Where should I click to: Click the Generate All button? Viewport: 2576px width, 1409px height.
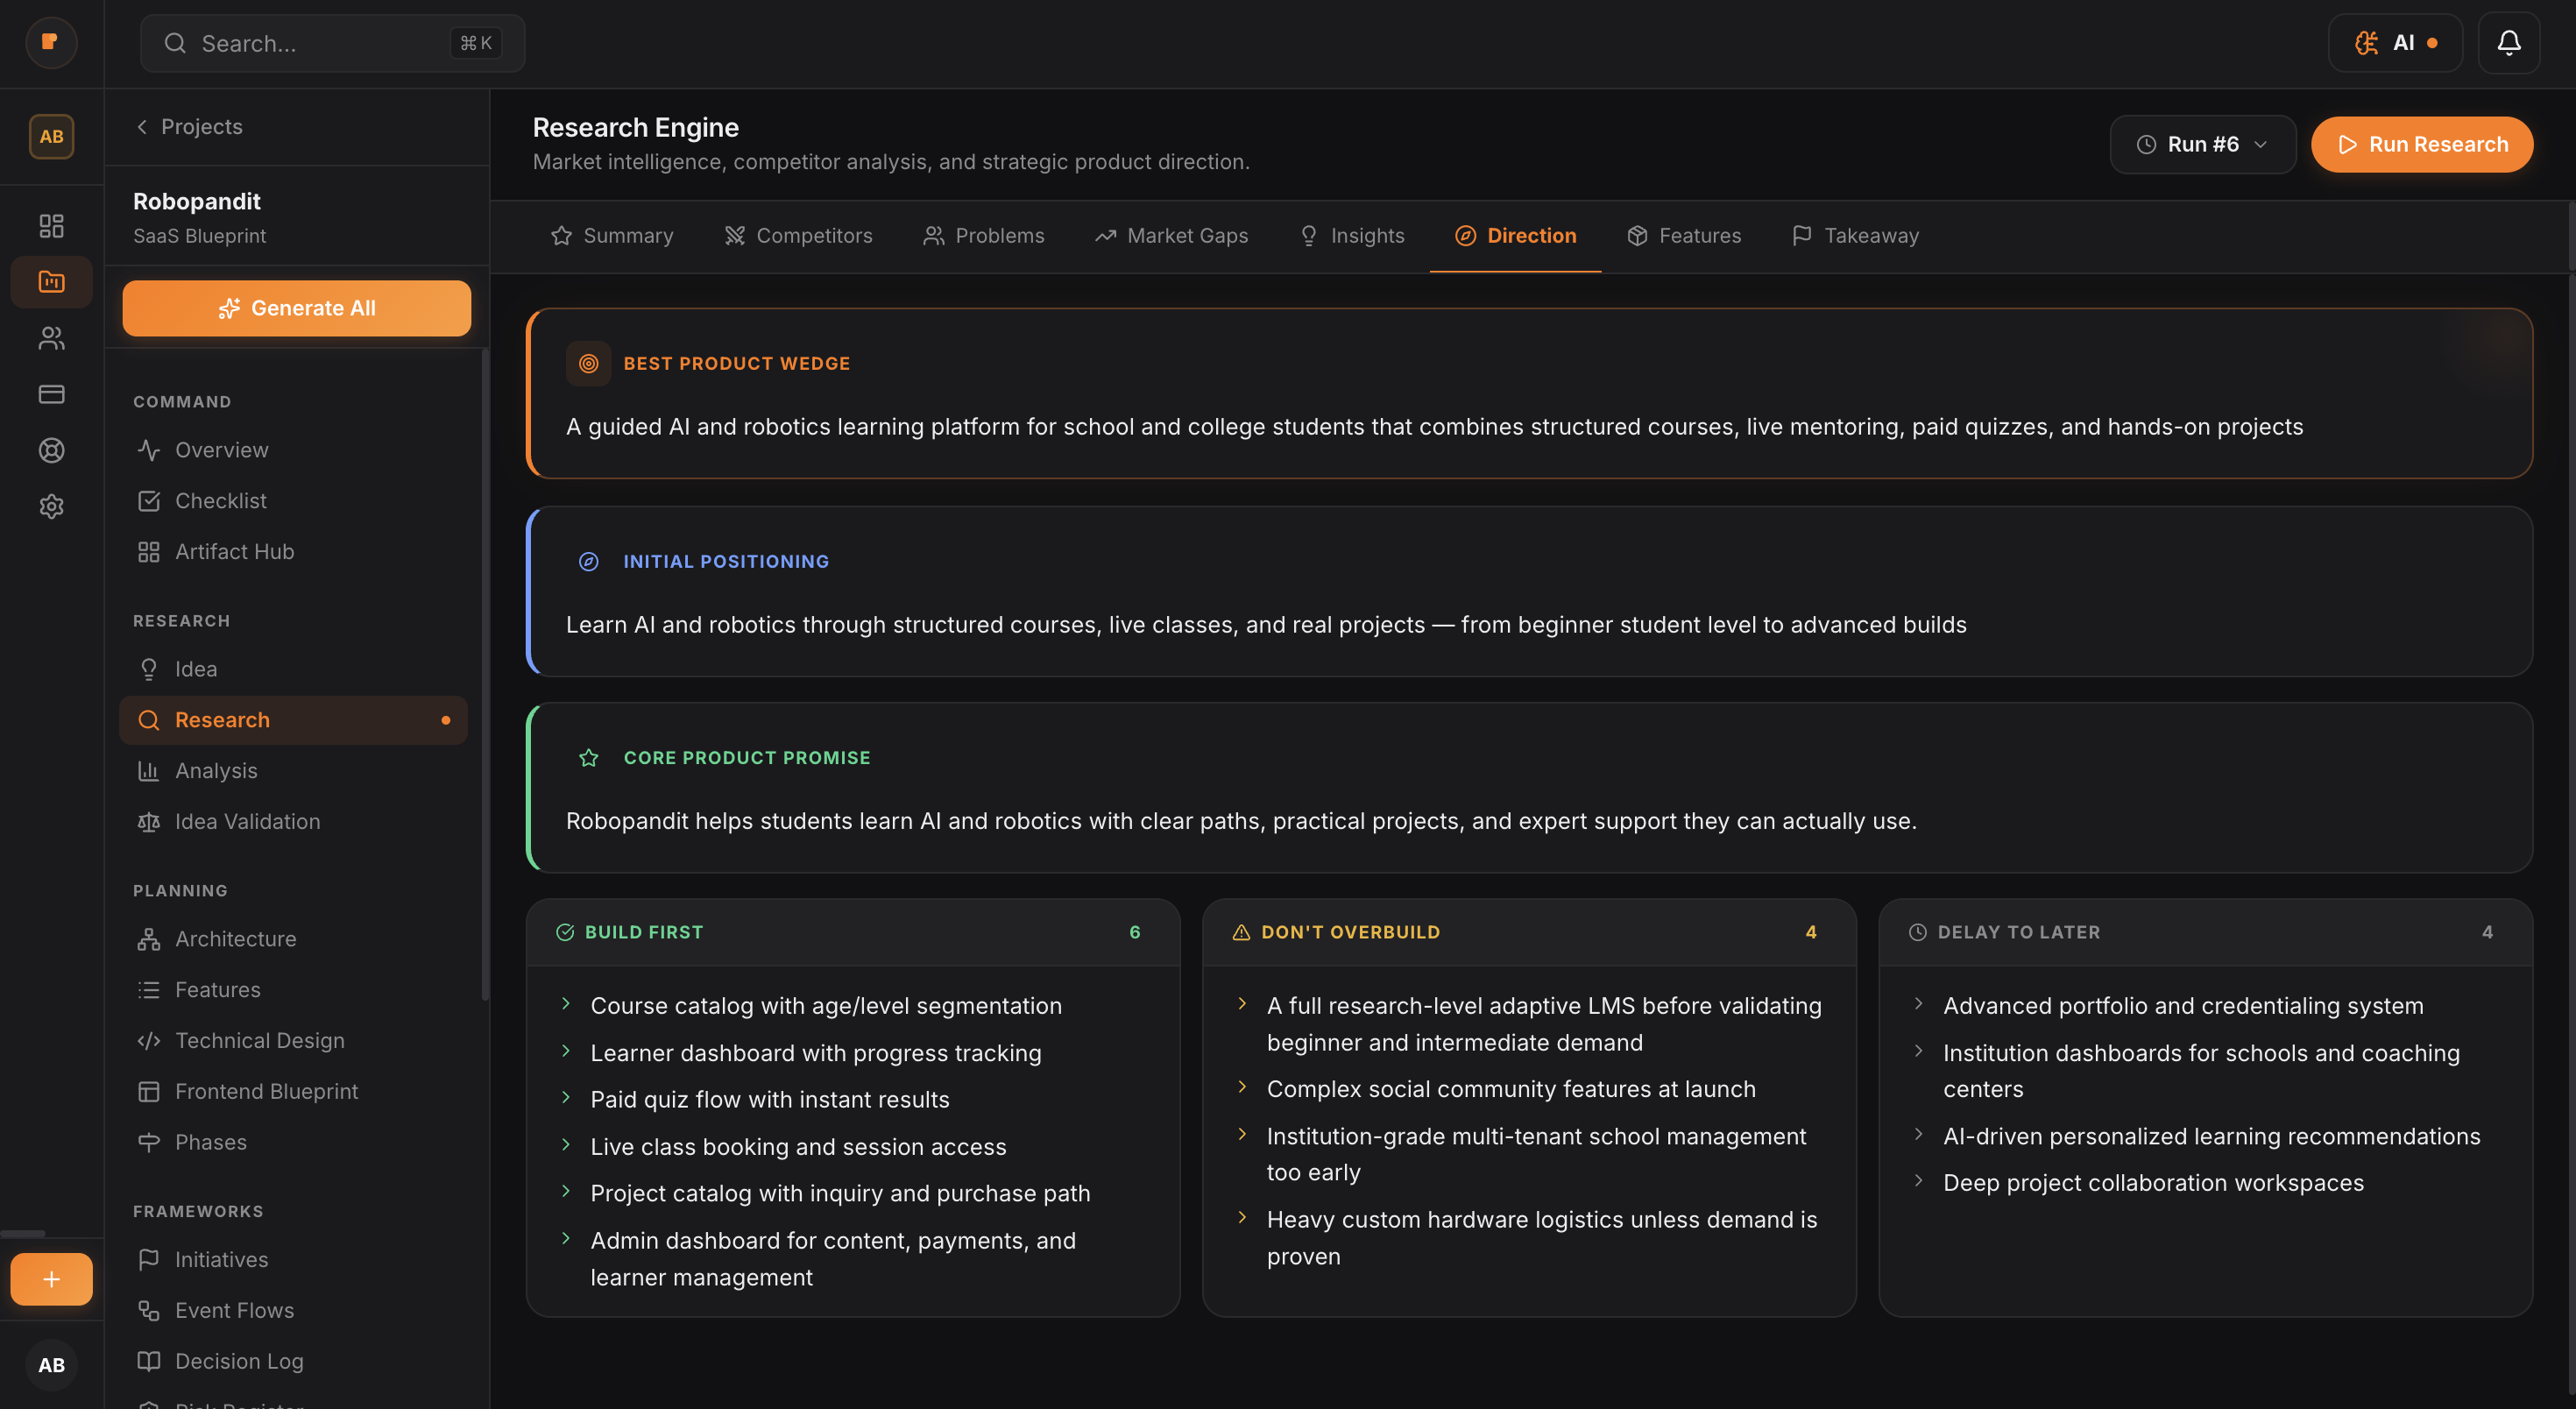[296, 308]
